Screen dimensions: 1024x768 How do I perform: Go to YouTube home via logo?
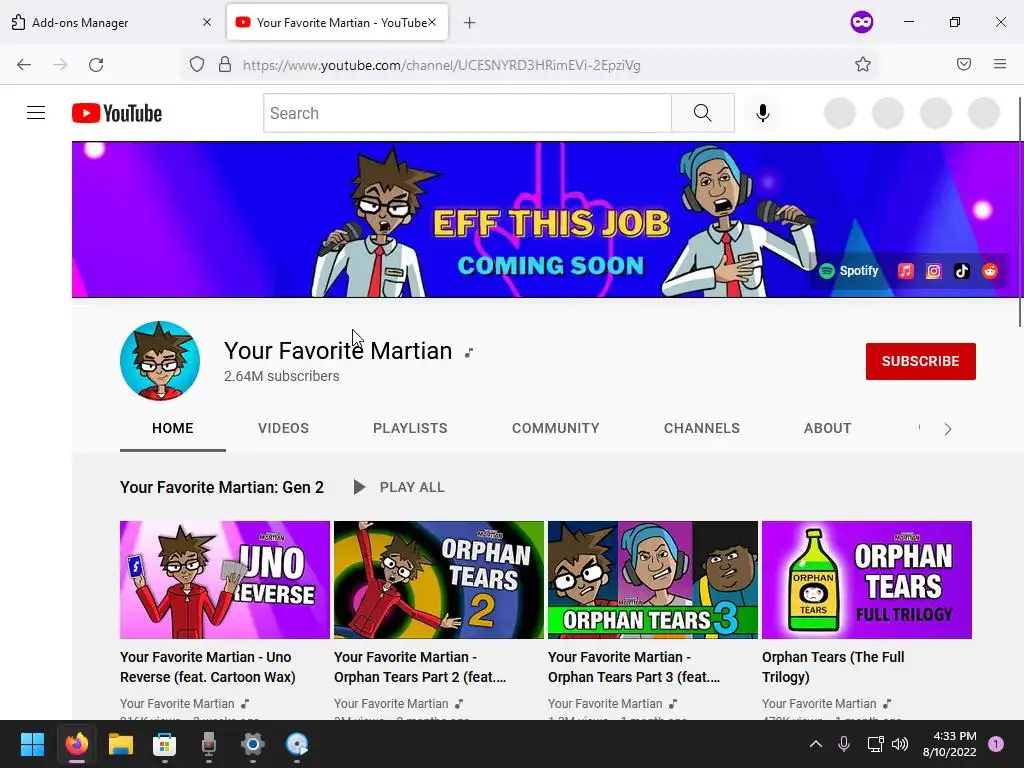coord(117,113)
